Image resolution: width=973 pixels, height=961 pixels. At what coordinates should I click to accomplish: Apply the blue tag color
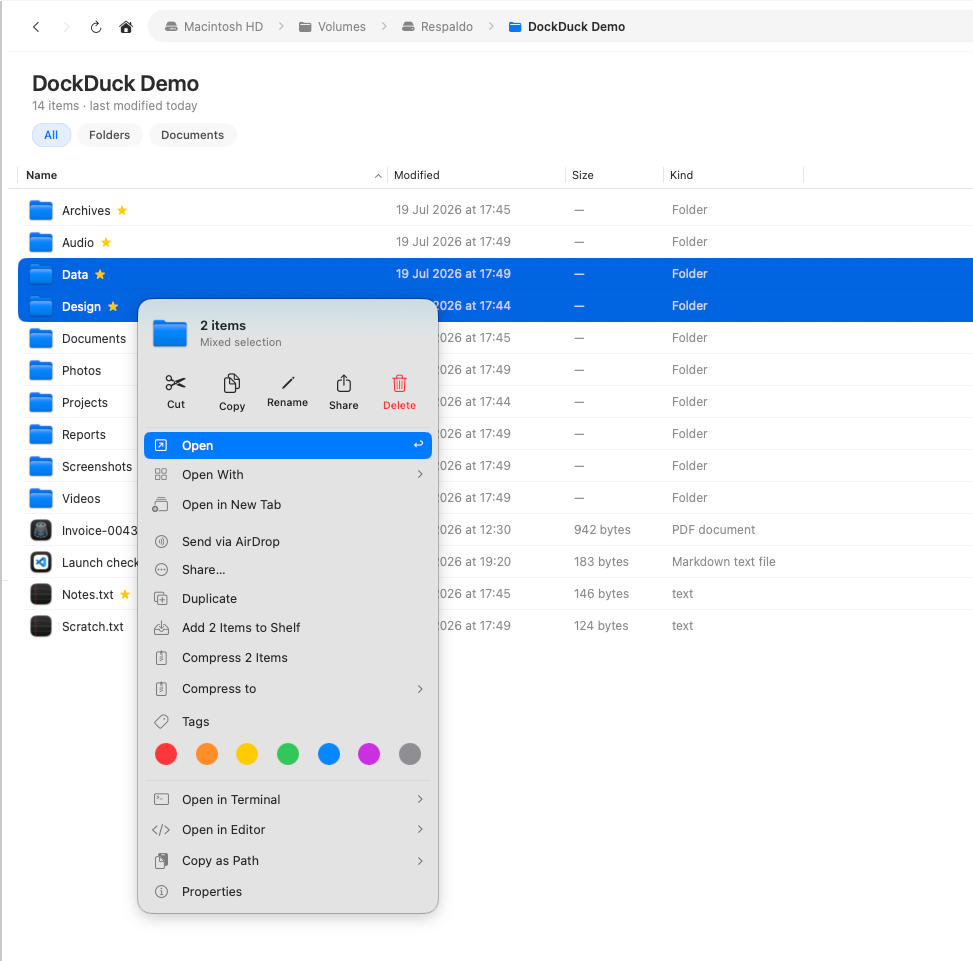click(x=329, y=754)
